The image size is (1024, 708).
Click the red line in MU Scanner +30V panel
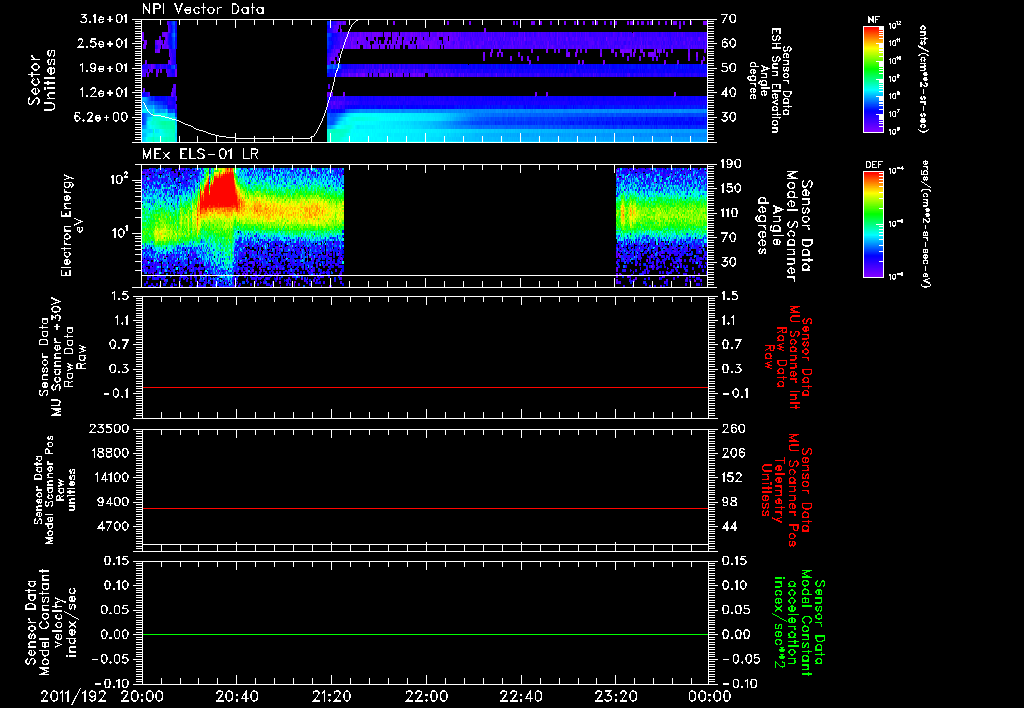point(425,387)
